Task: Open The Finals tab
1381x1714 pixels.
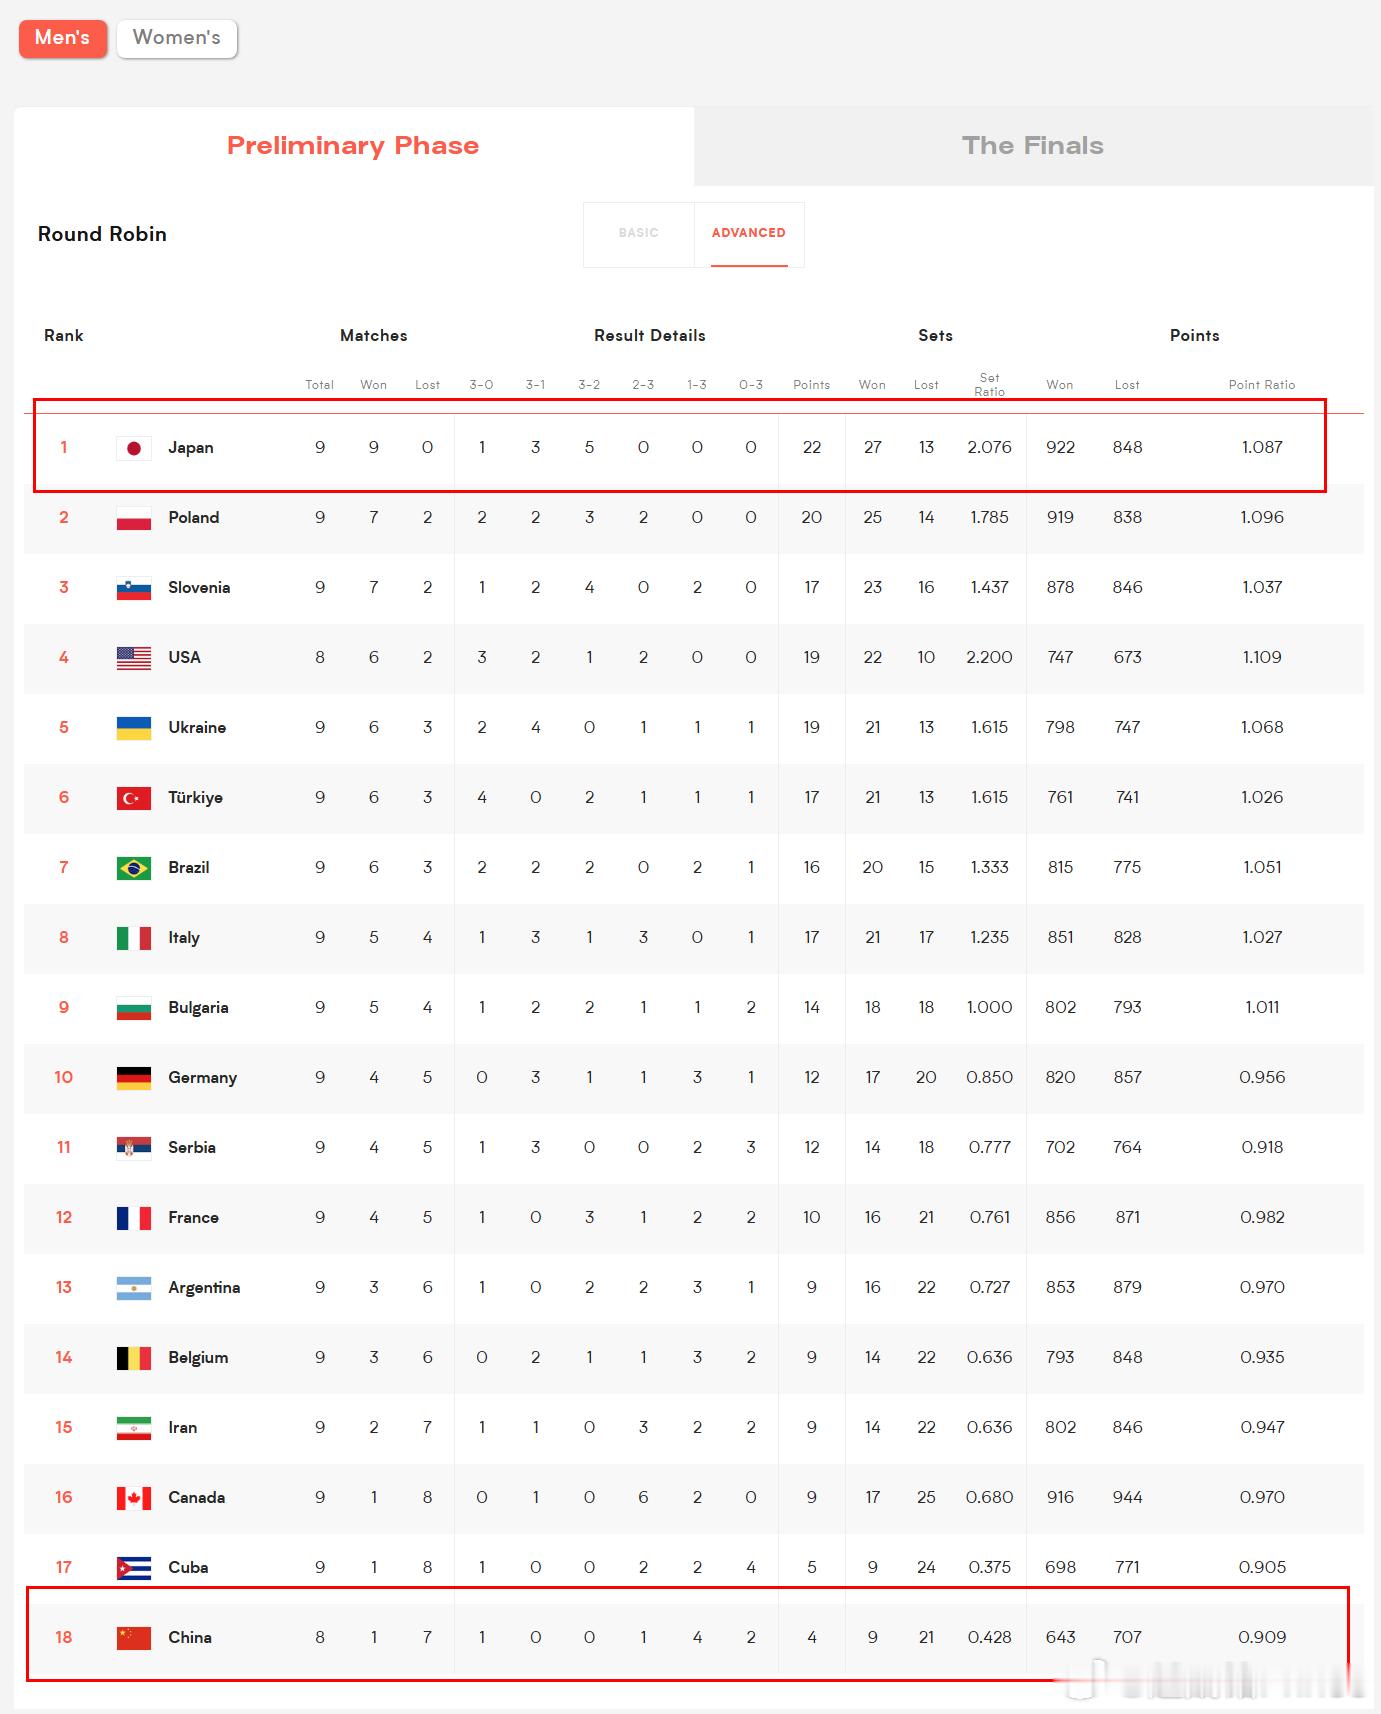Action: click(1033, 146)
